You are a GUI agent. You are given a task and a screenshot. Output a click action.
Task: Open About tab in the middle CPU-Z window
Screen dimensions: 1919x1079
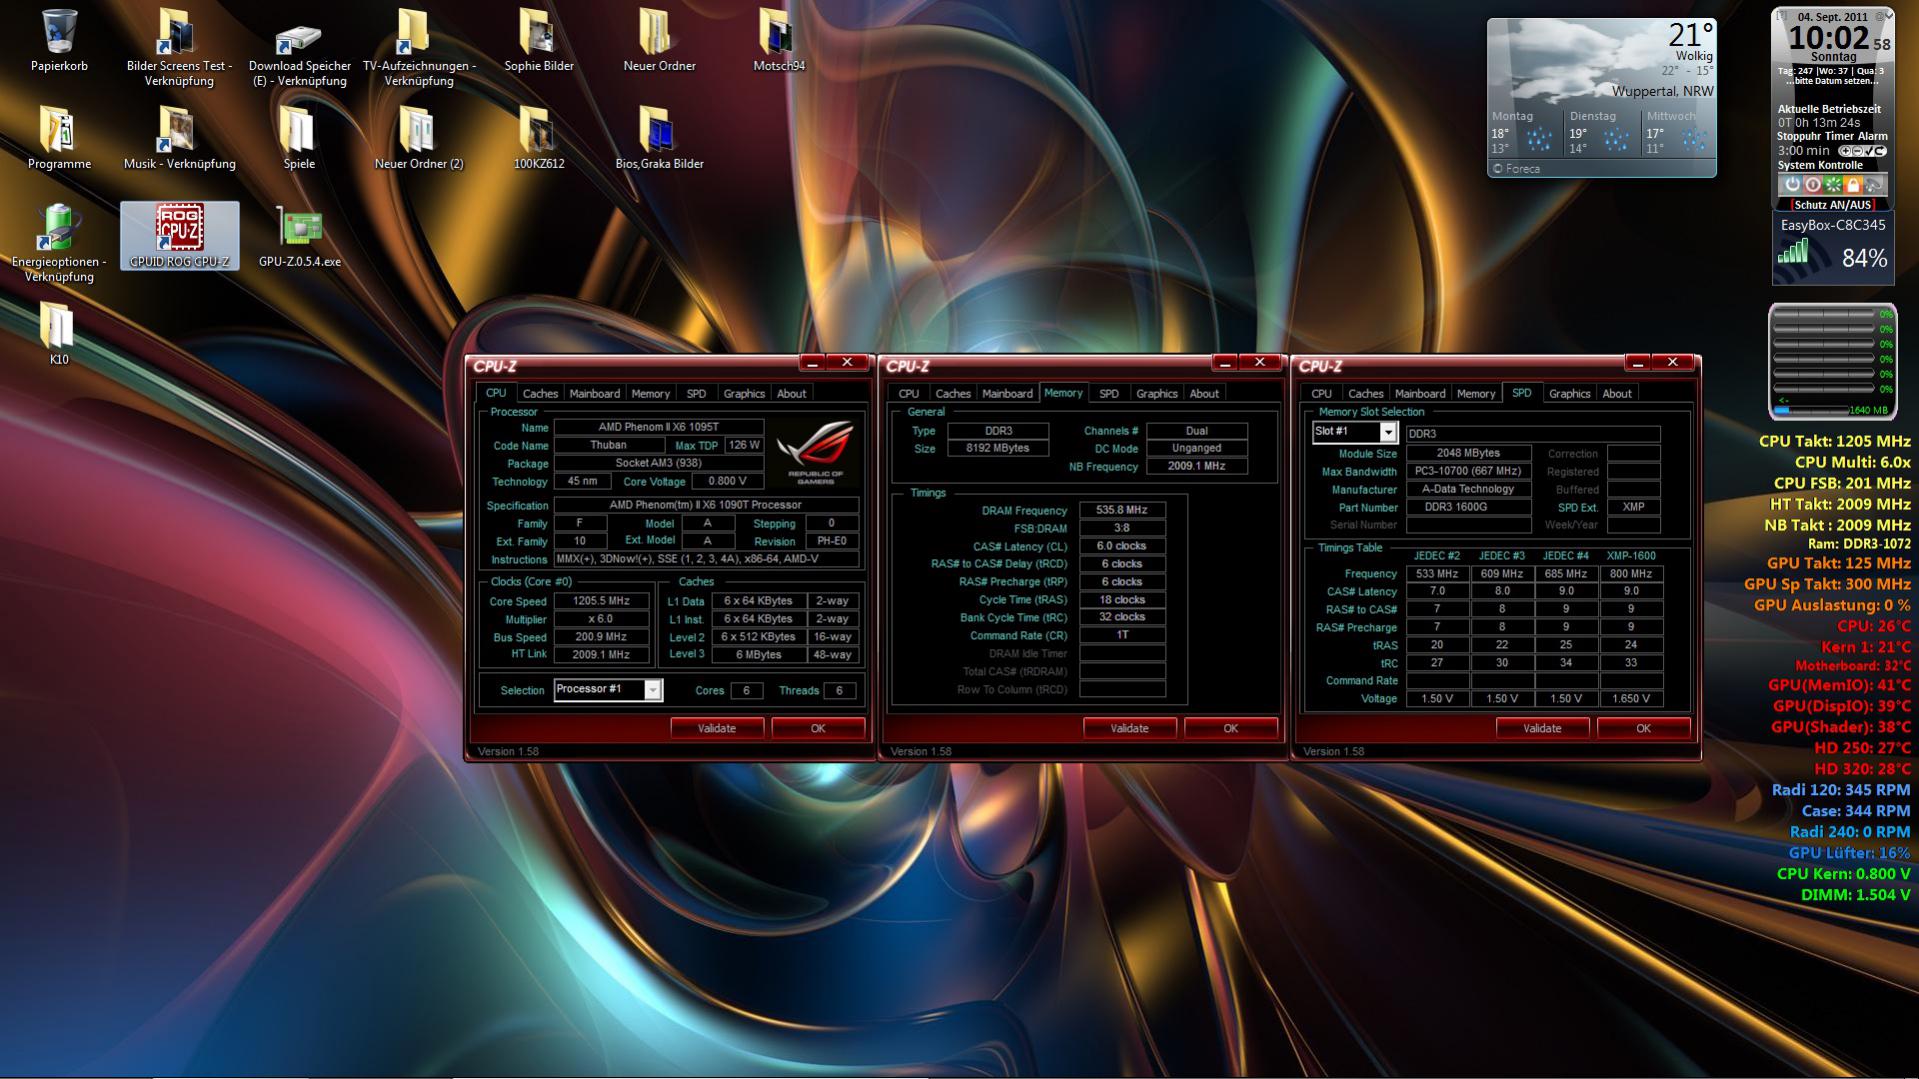[1204, 394]
